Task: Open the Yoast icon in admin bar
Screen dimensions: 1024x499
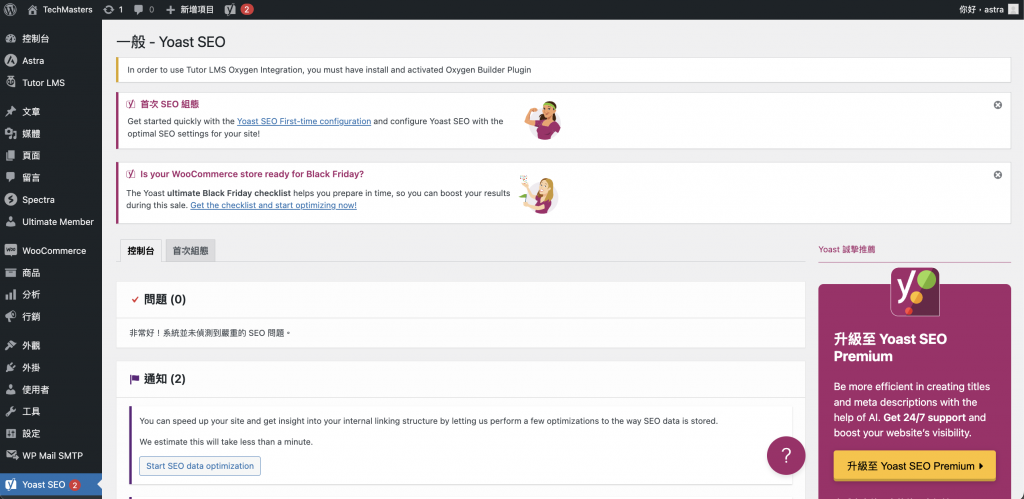Action: tap(230, 10)
